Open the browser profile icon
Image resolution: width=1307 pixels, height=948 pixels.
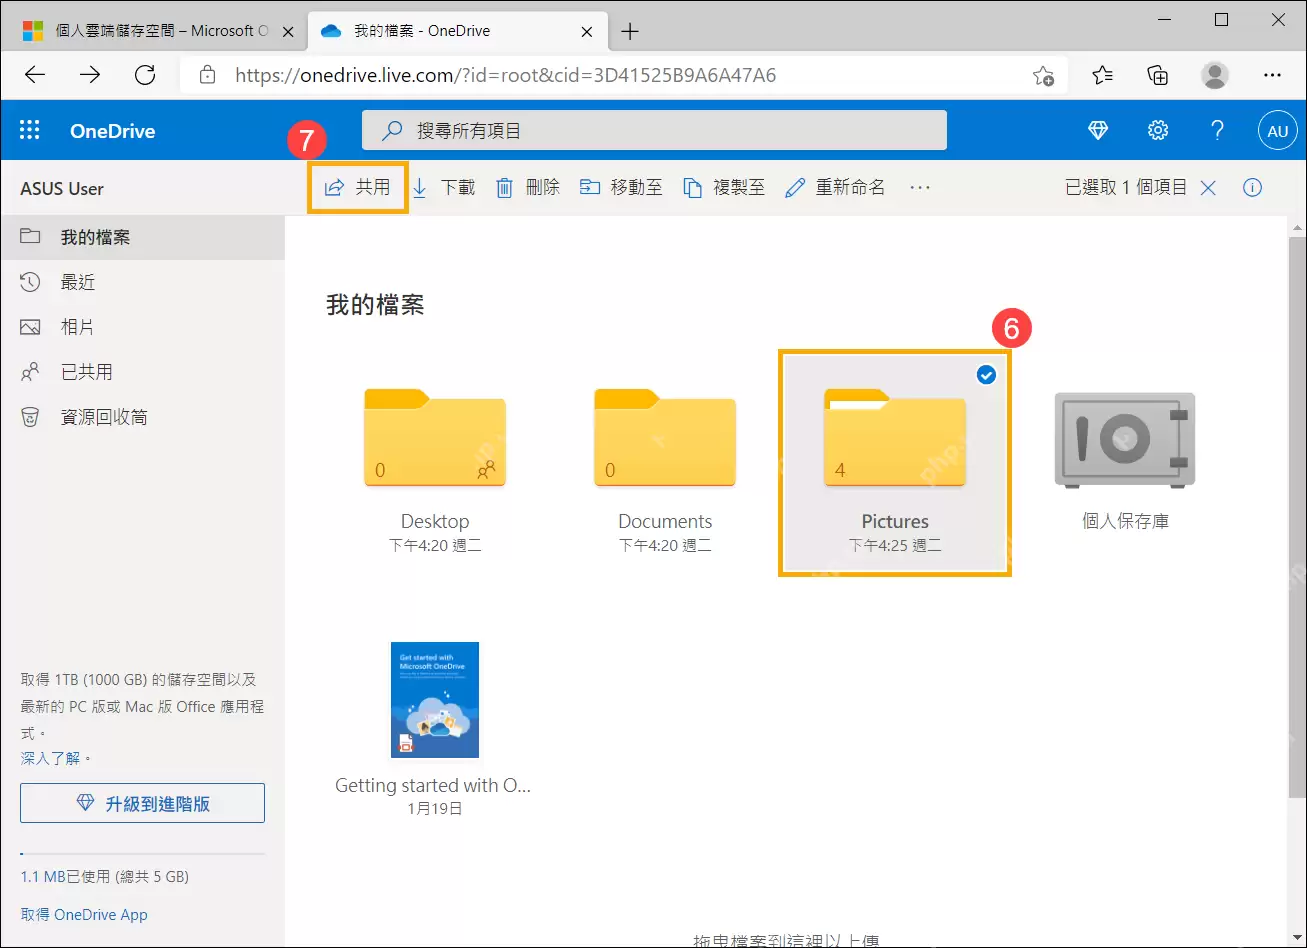[1215, 75]
